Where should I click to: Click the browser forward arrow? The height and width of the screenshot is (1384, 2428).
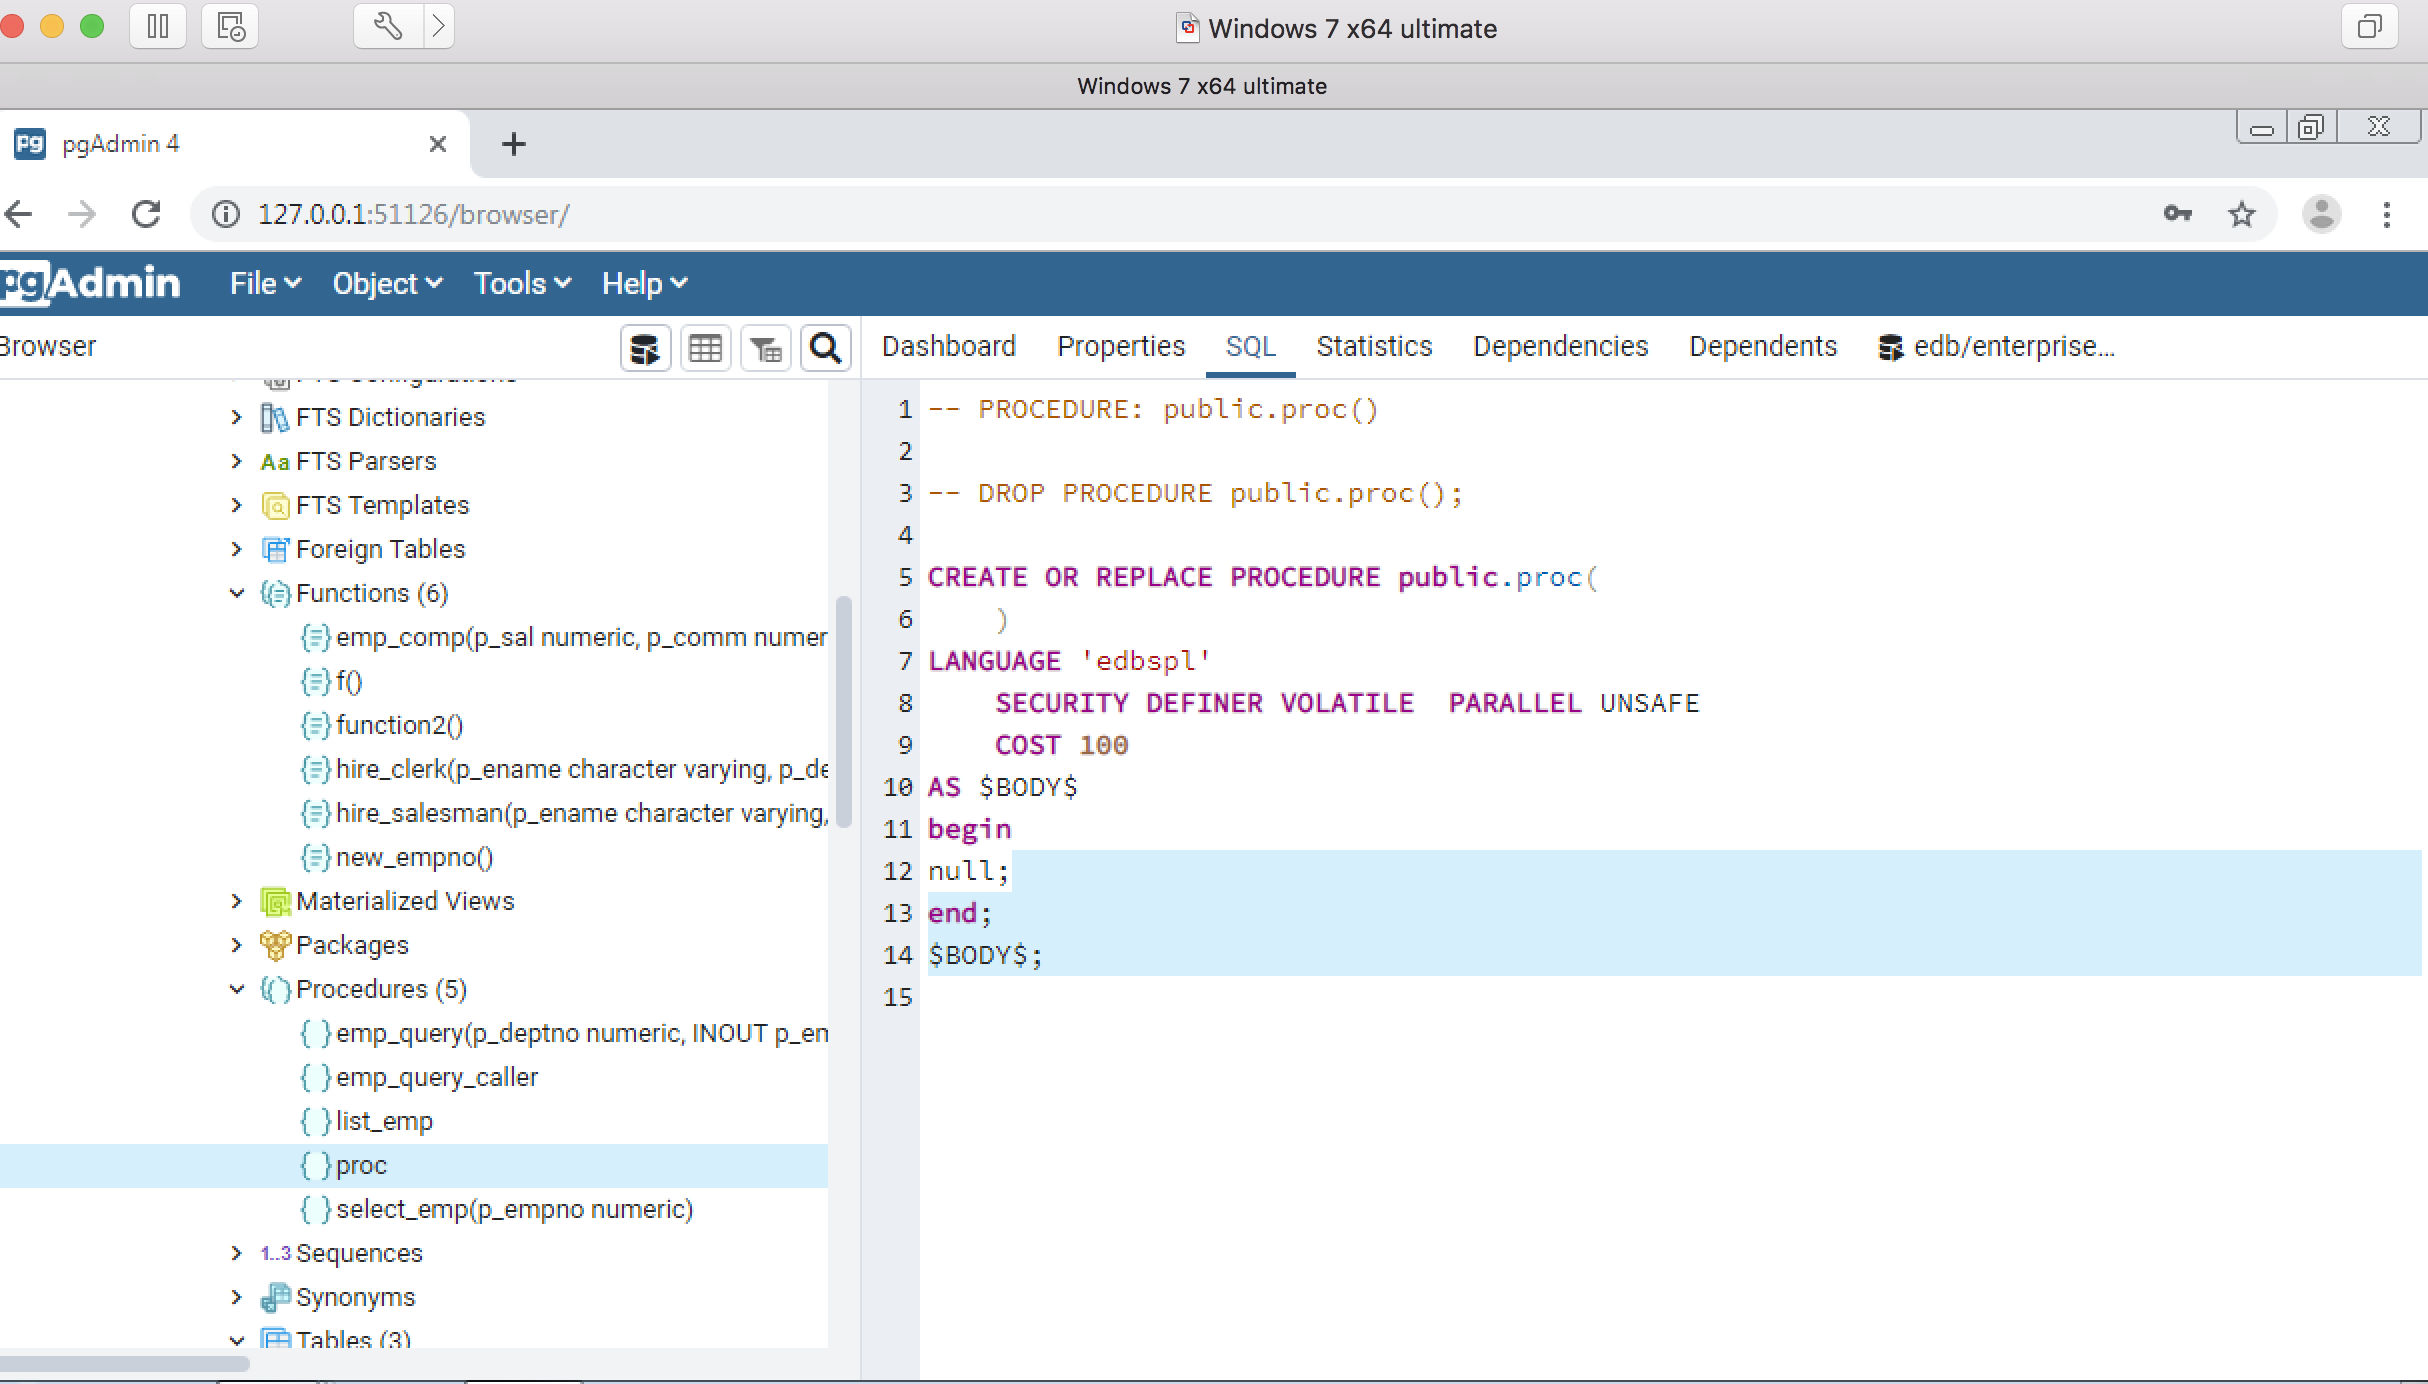(x=82, y=214)
